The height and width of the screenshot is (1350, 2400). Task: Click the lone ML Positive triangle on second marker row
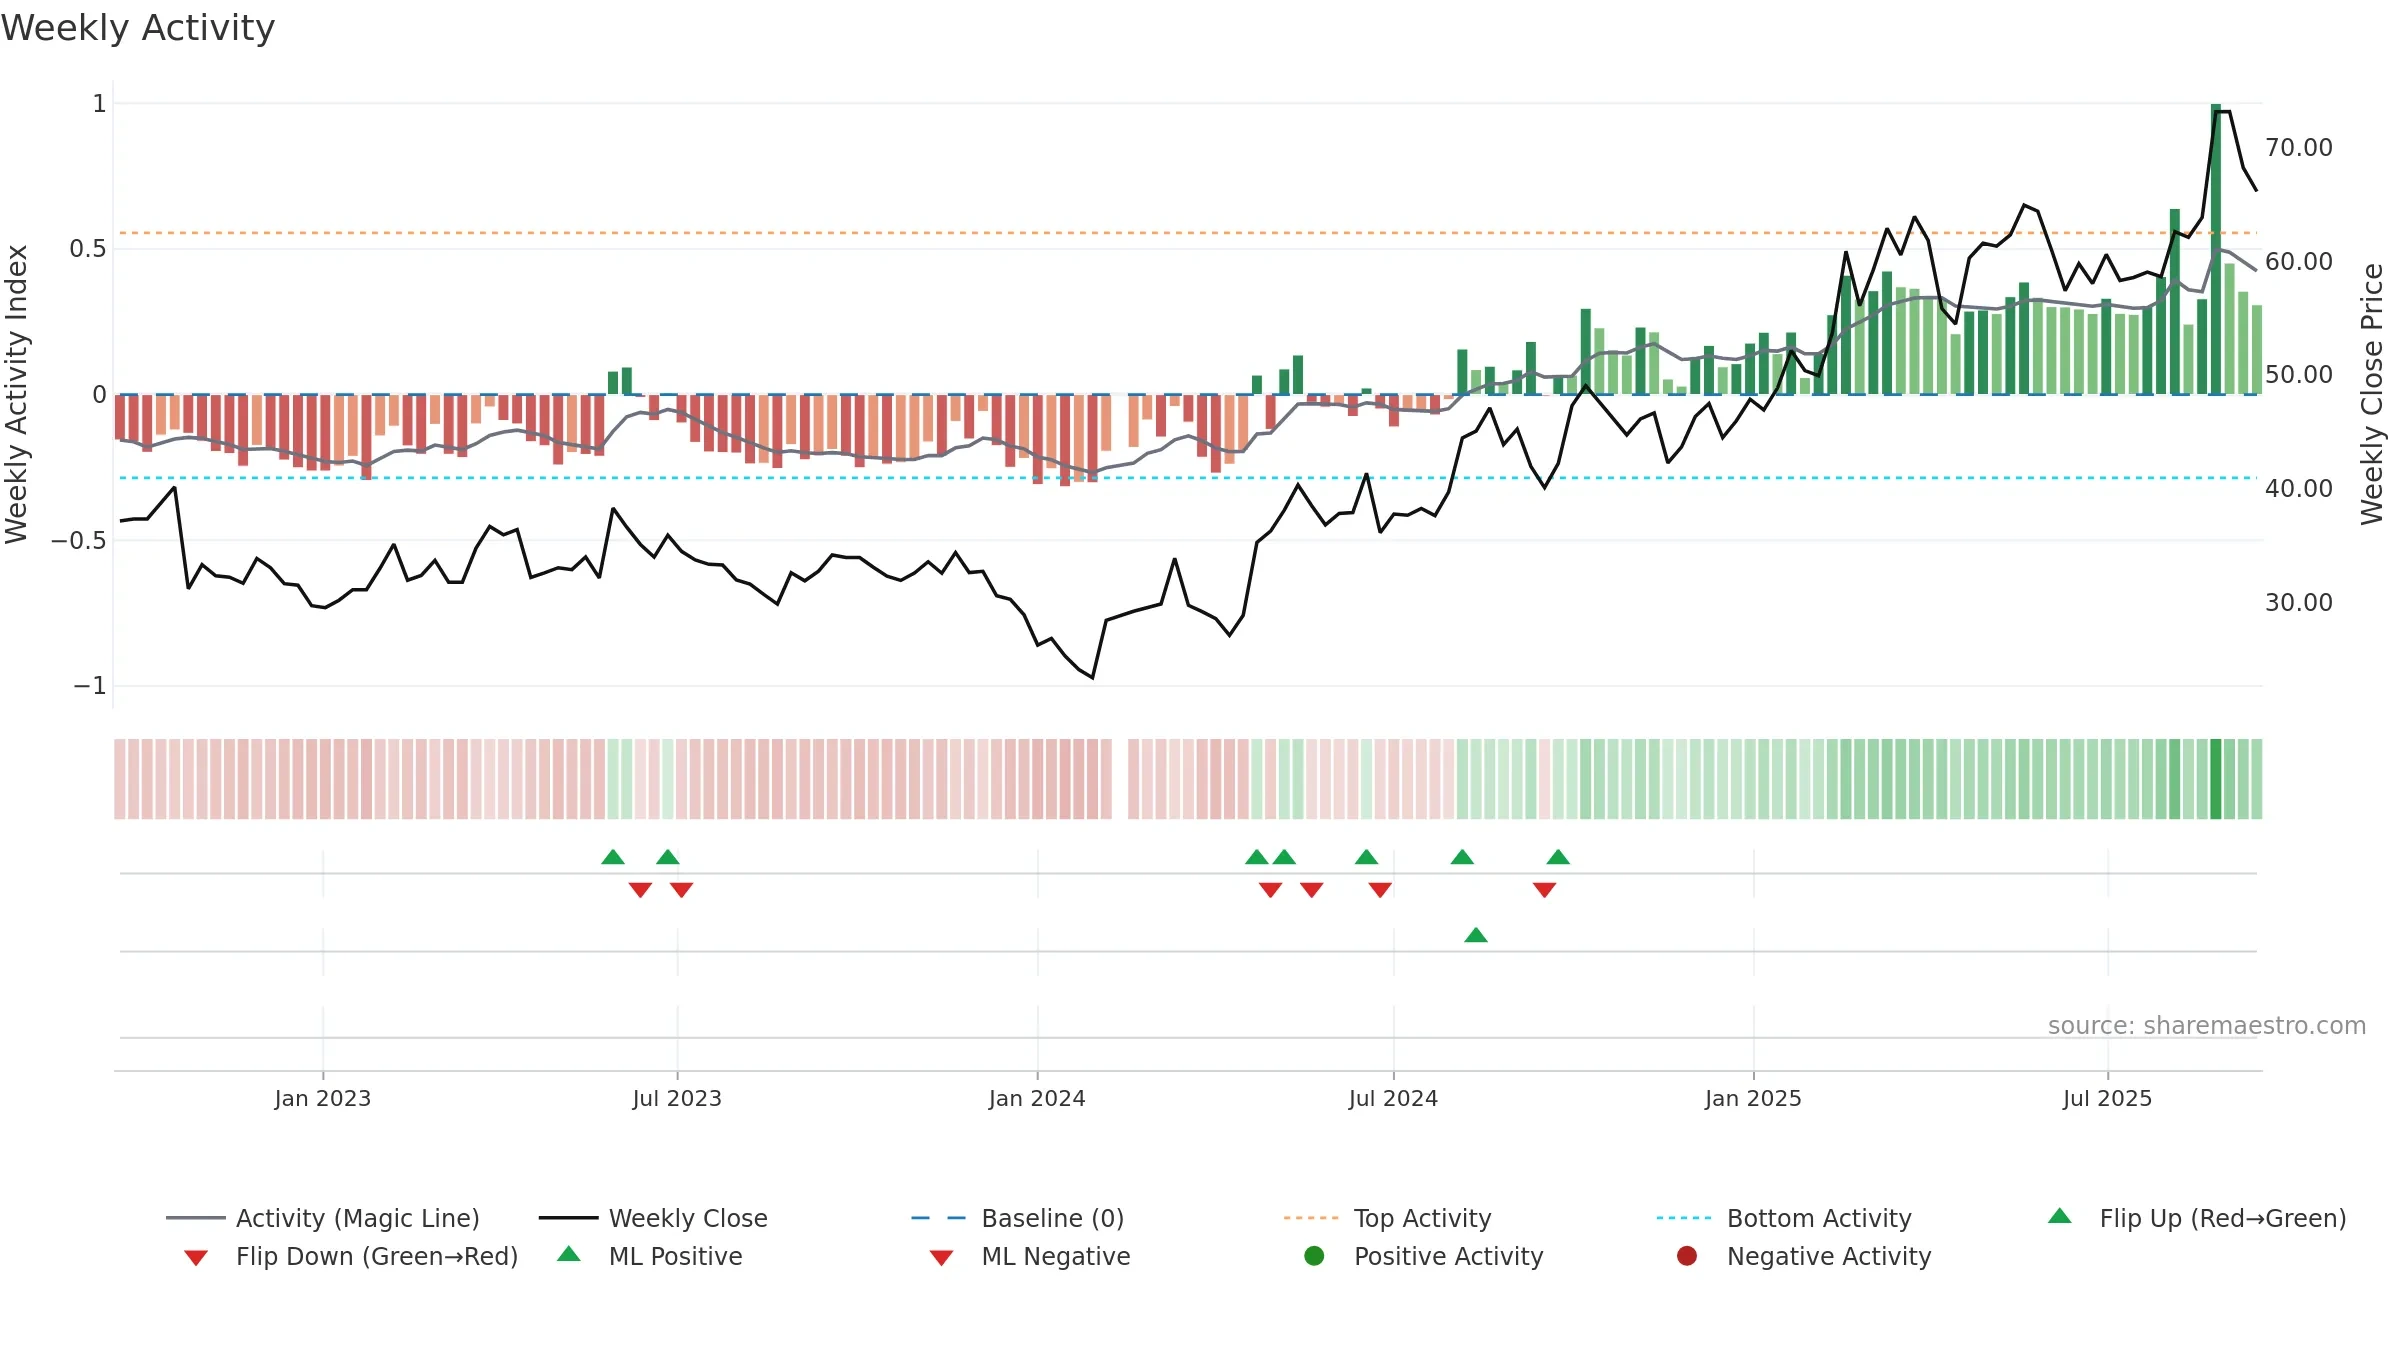point(1476,935)
